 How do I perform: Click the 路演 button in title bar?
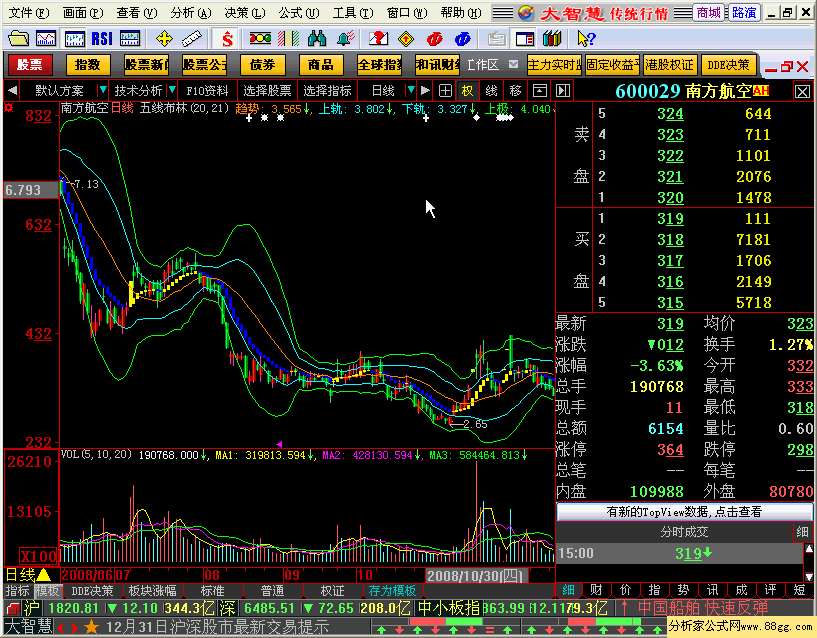coord(744,13)
